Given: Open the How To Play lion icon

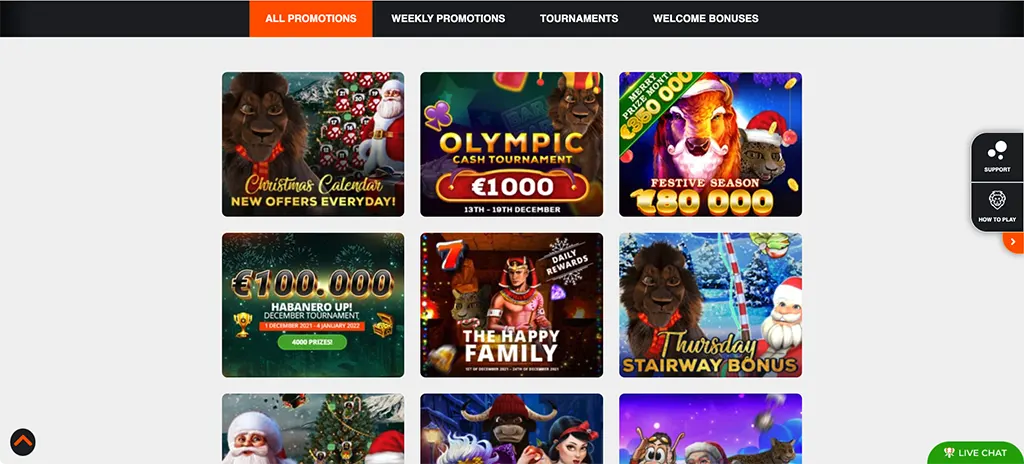Looking at the screenshot, I should 997,207.
